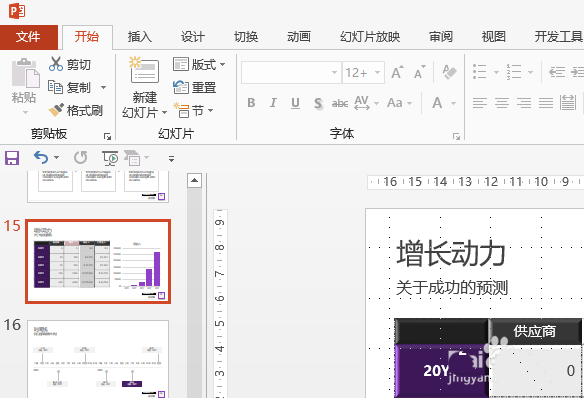584x398 pixels.
Task: Toggle Underline formatting
Action: [x=295, y=103]
